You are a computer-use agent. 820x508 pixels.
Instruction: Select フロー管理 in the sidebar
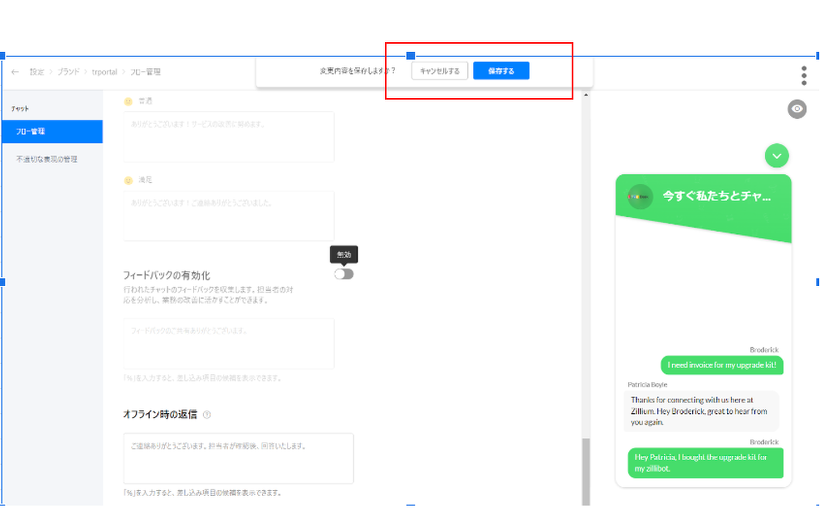[x=51, y=132]
